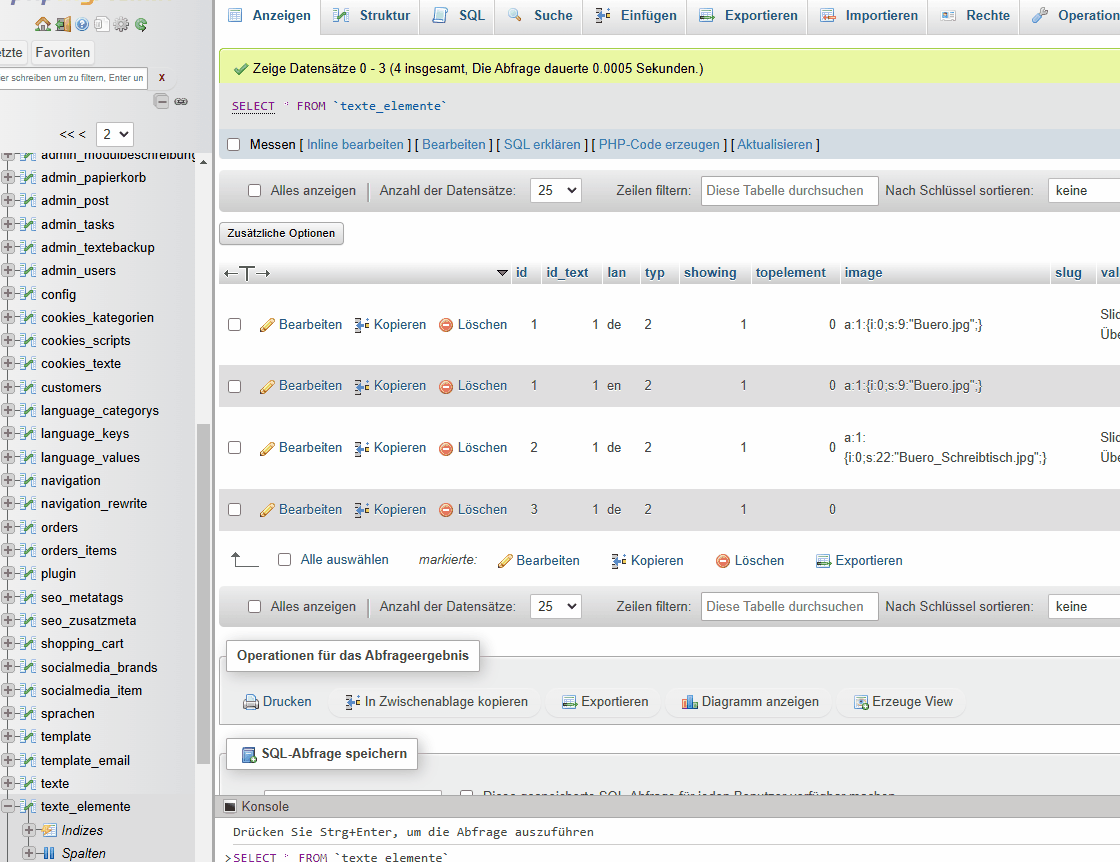Click the upper Zeilen filtern search field
Viewport: 1120px width, 862px height.
pyautogui.click(x=789, y=190)
